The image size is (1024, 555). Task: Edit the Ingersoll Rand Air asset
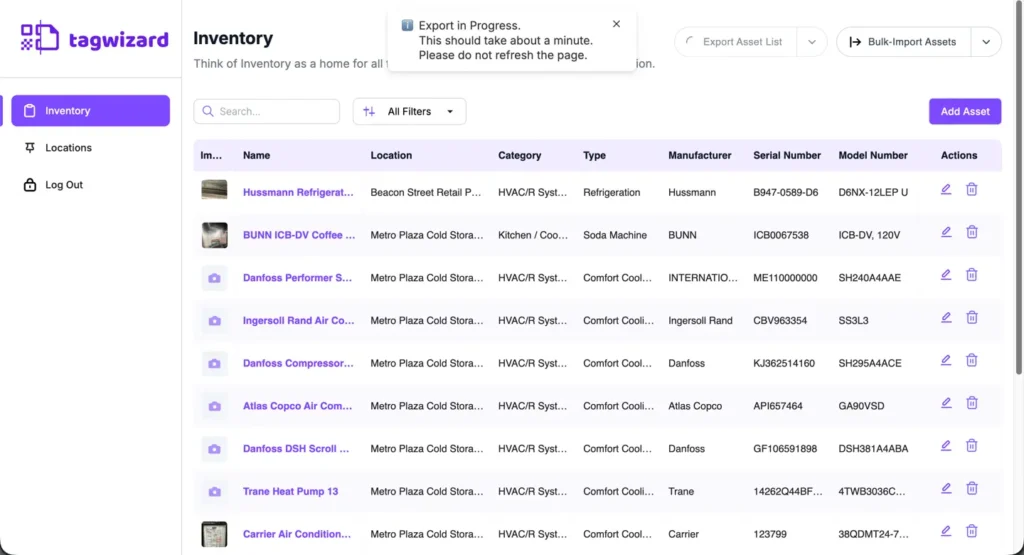pyautogui.click(x=946, y=317)
